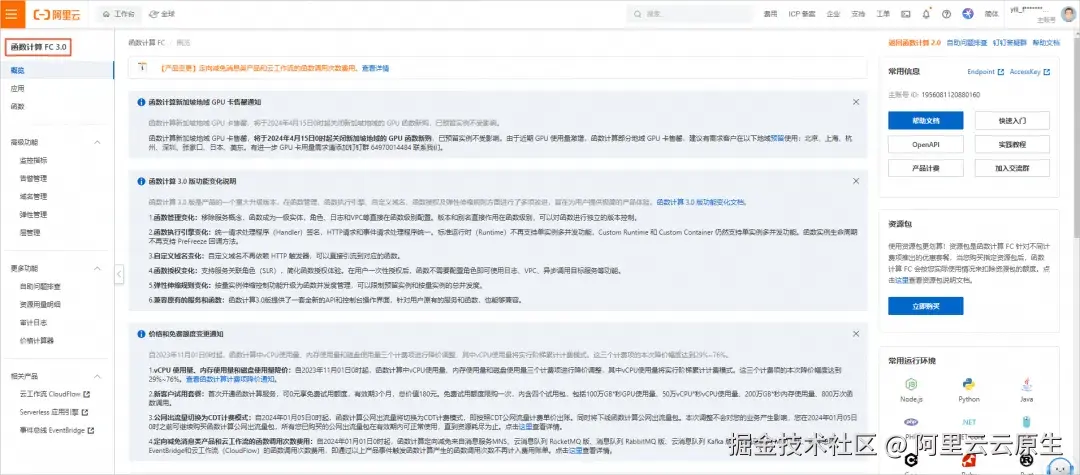Image resolution: width=1080 pixels, height=475 pixels.
Task: Open the Endpoint link
Action: [x=985, y=72]
